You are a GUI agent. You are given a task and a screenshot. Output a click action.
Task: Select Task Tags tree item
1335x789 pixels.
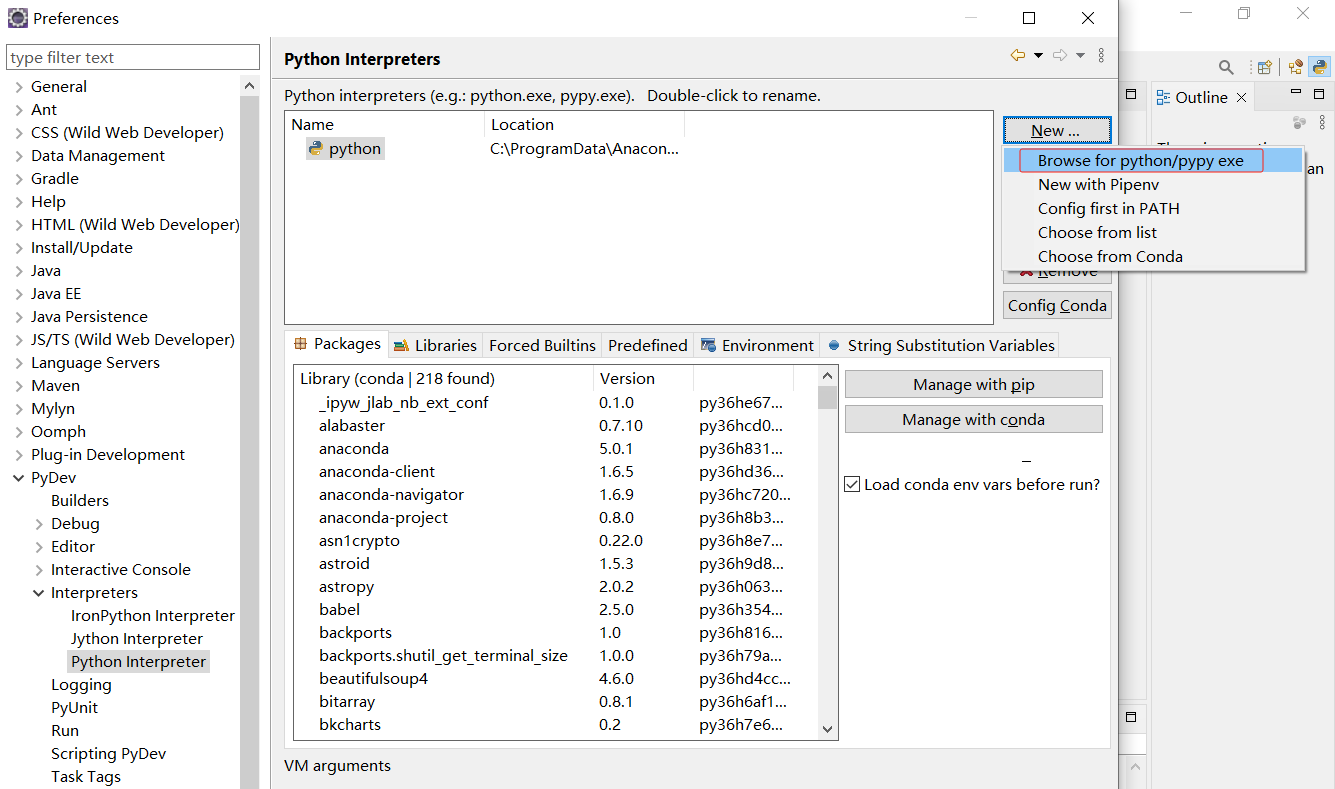[x=86, y=777]
